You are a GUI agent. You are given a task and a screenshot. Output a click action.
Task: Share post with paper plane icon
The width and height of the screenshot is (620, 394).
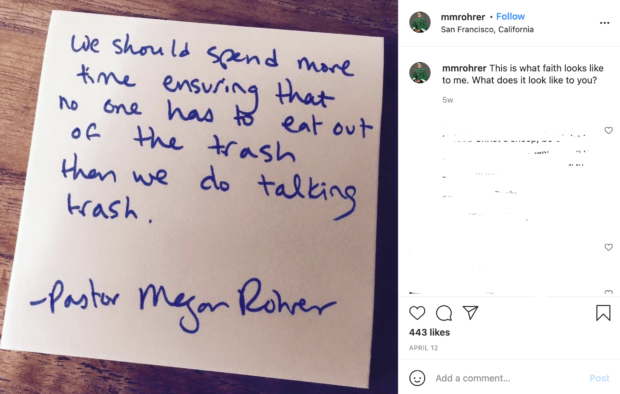click(471, 313)
